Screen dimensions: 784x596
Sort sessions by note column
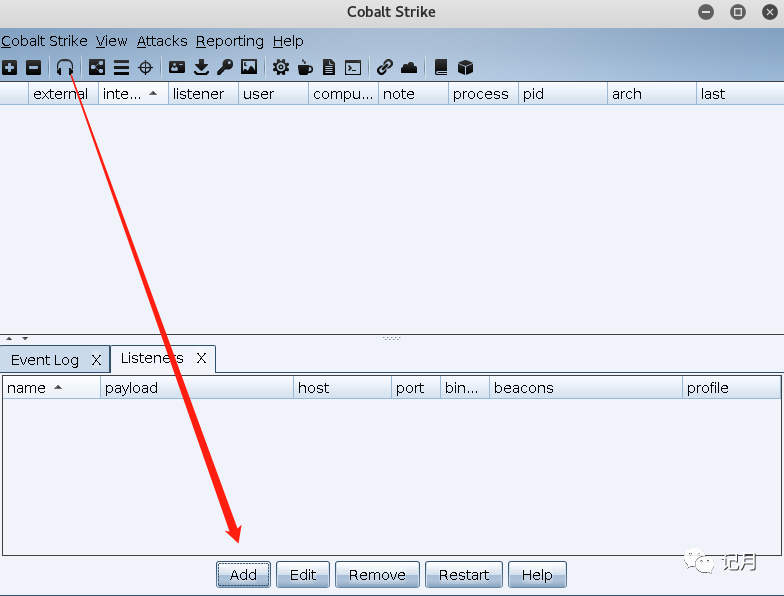(413, 94)
